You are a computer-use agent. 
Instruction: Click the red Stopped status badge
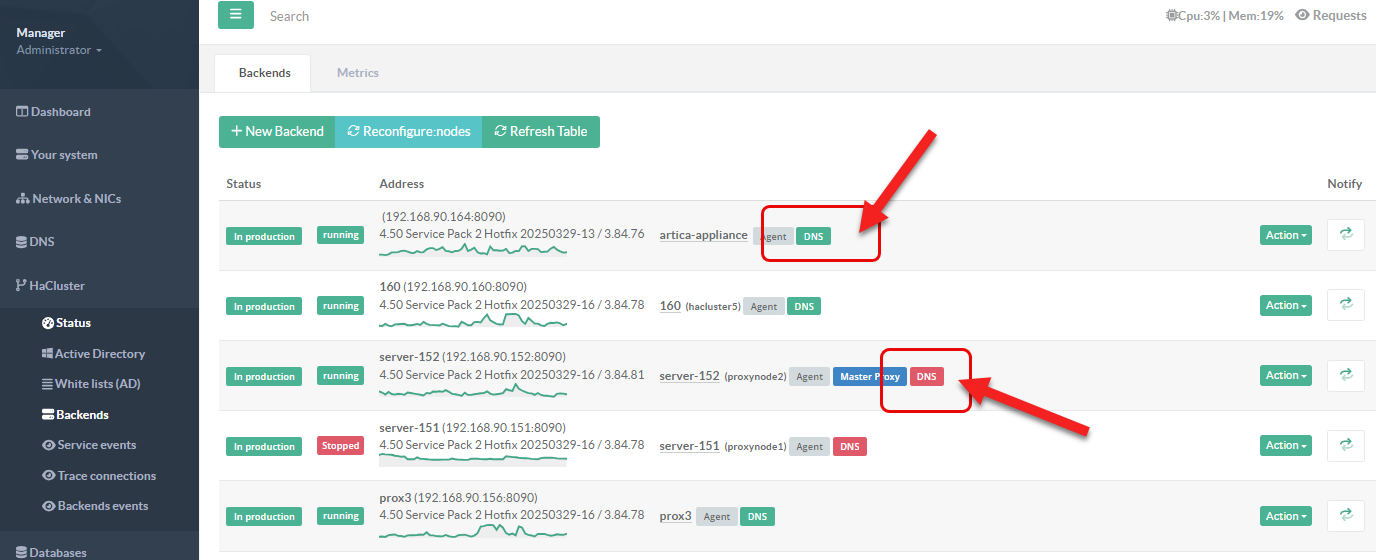(x=340, y=446)
